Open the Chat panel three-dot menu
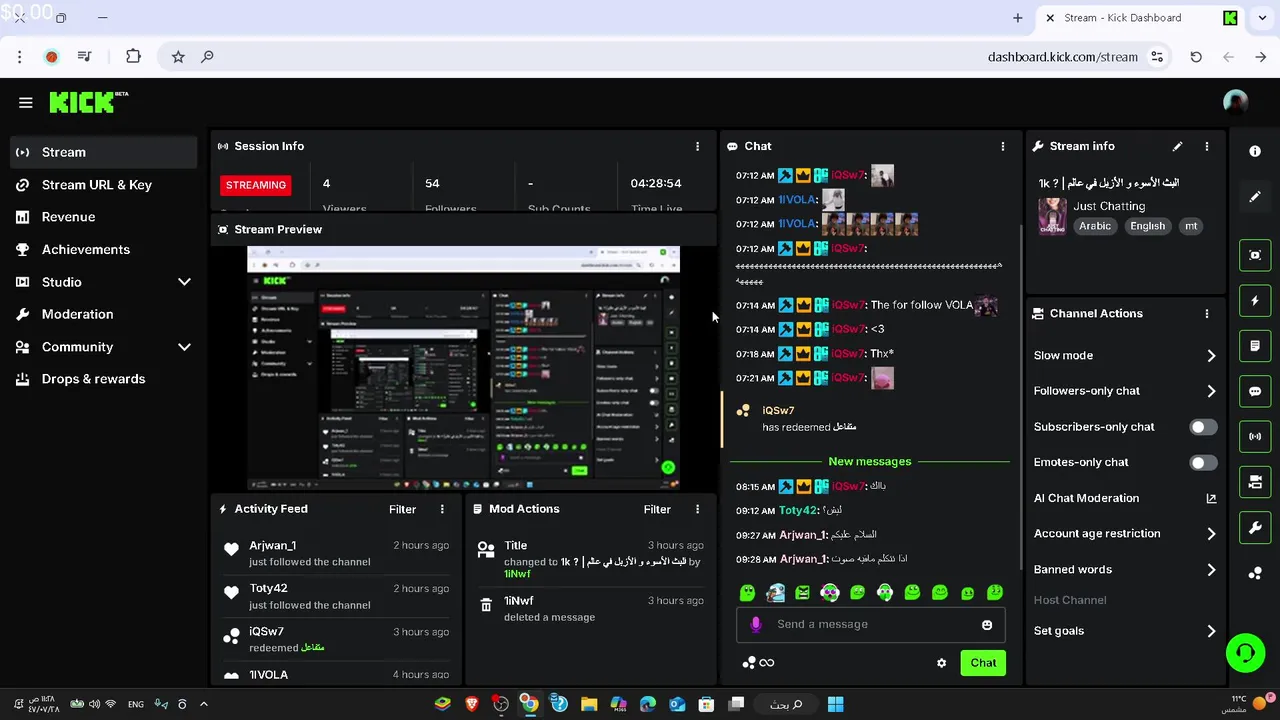Screen dimensions: 1280x720 (1003, 146)
